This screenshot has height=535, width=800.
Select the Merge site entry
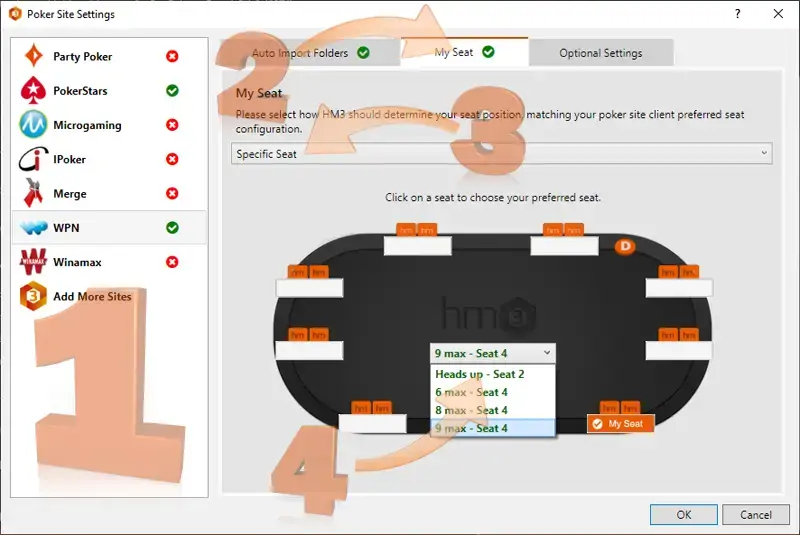(109, 193)
